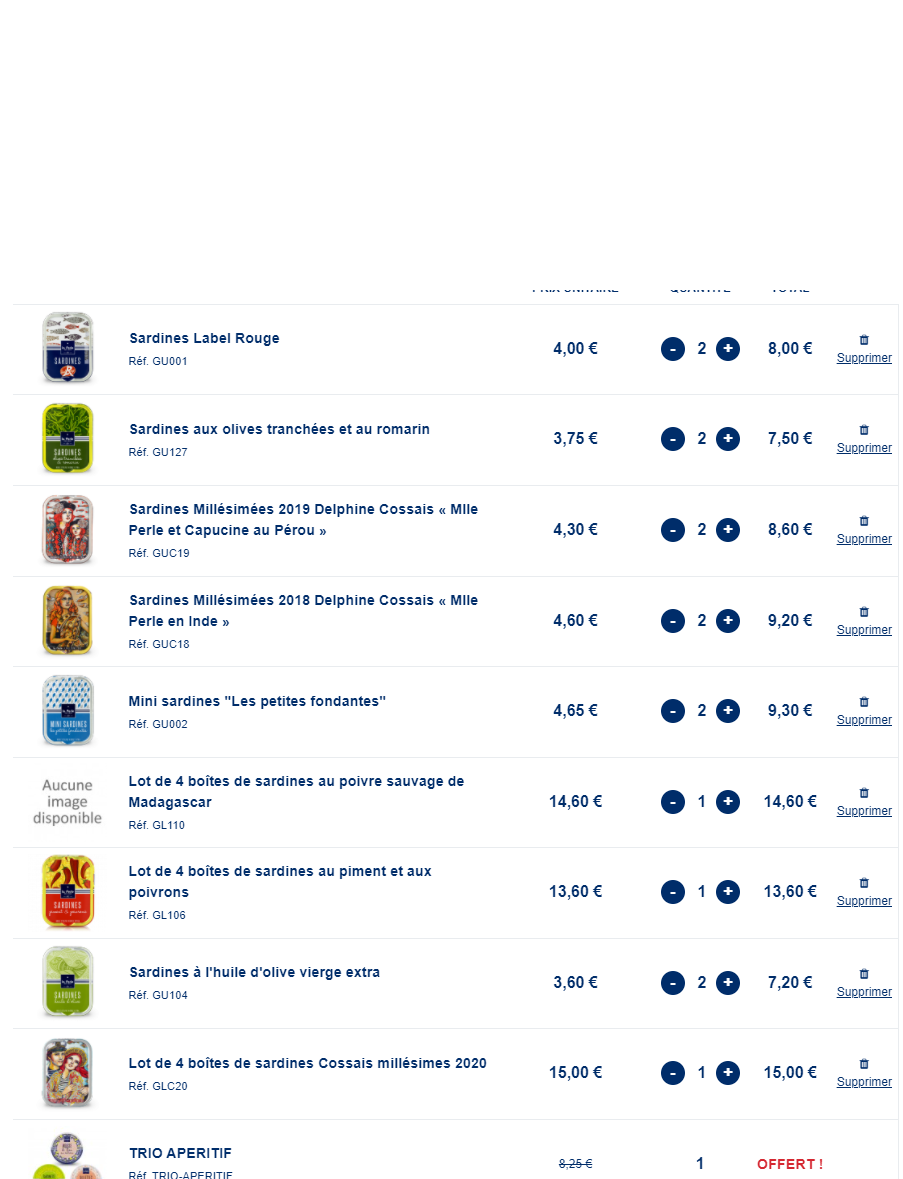Viewport: 903px width, 1179px height.
Task: Open Mini sardines "Les petites fondantes" product link
Action: point(257,701)
